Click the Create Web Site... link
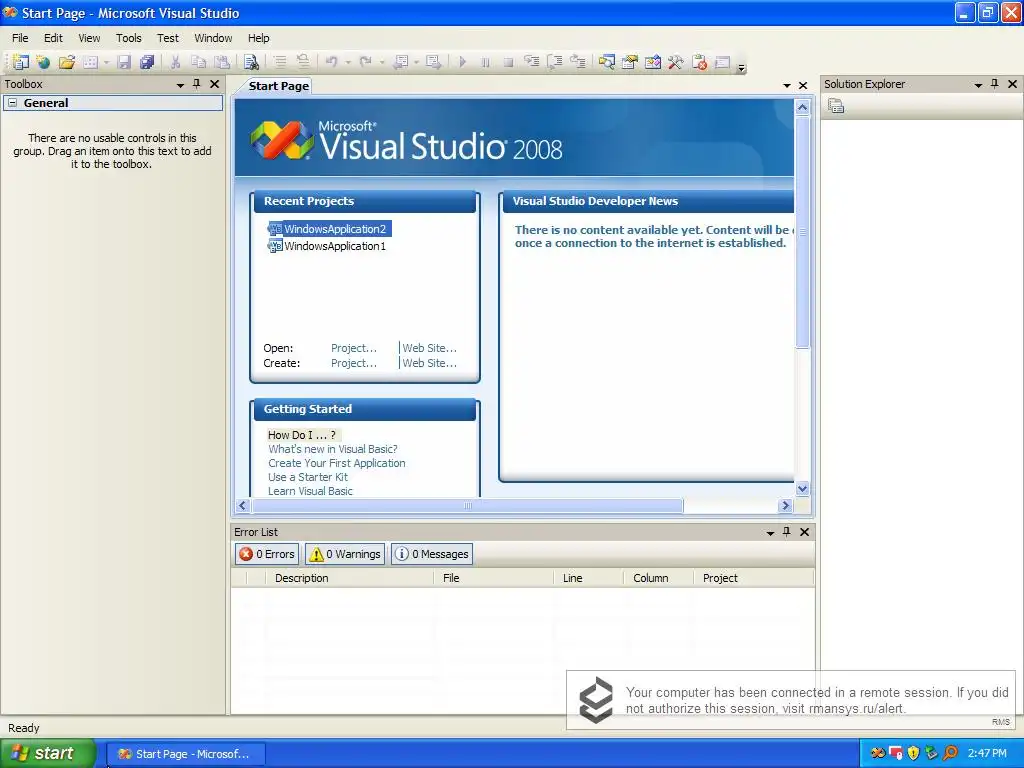The height and width of the screenshot is (768, 1024). click(x=430, y=363)
